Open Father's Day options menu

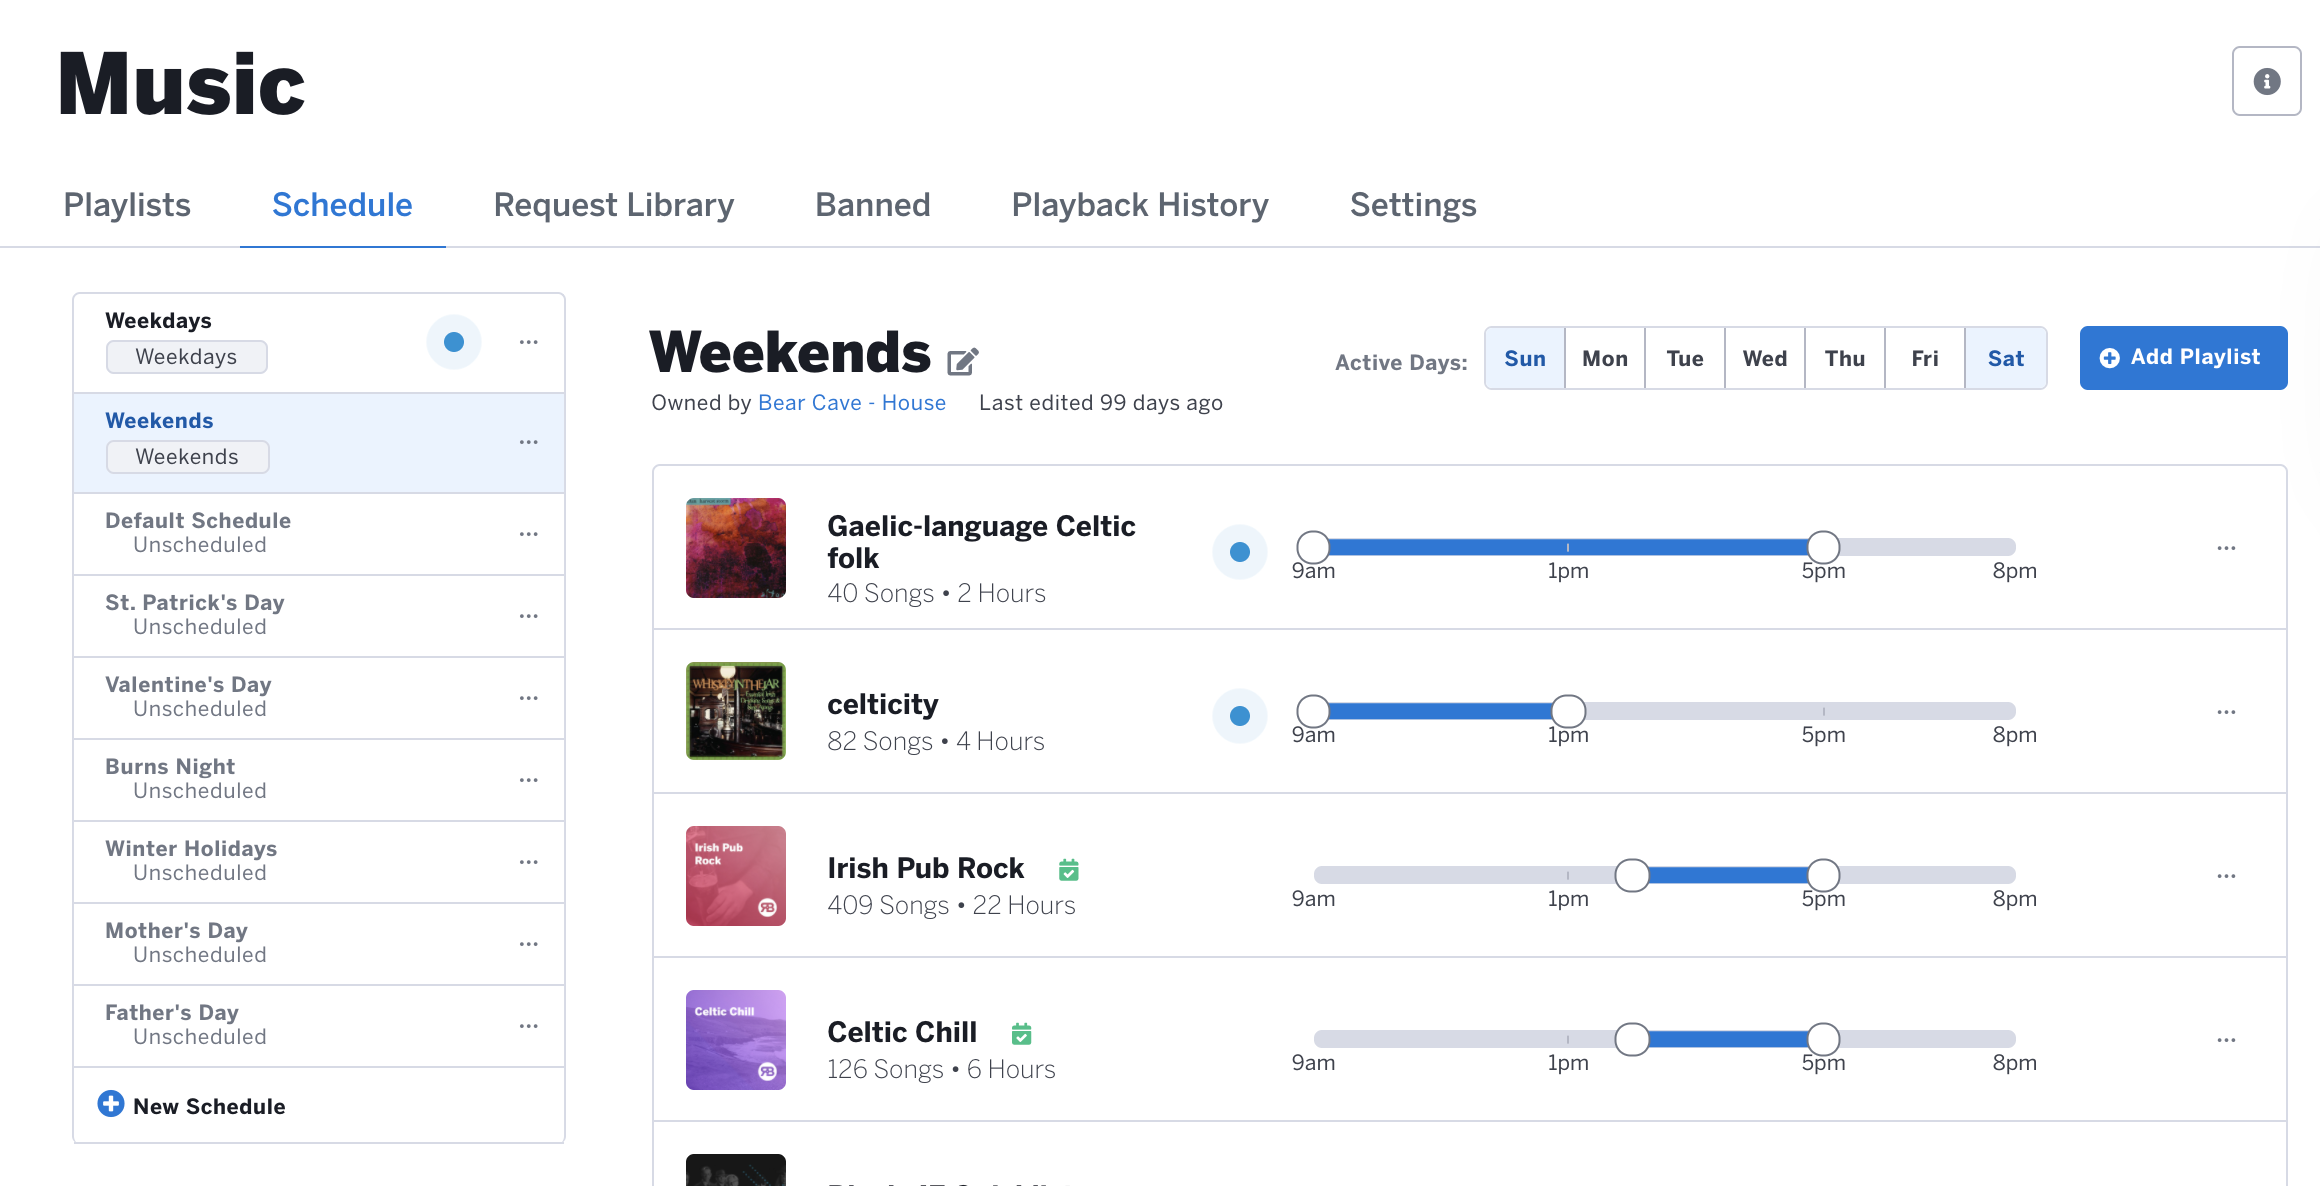(x=529, y=1026)
